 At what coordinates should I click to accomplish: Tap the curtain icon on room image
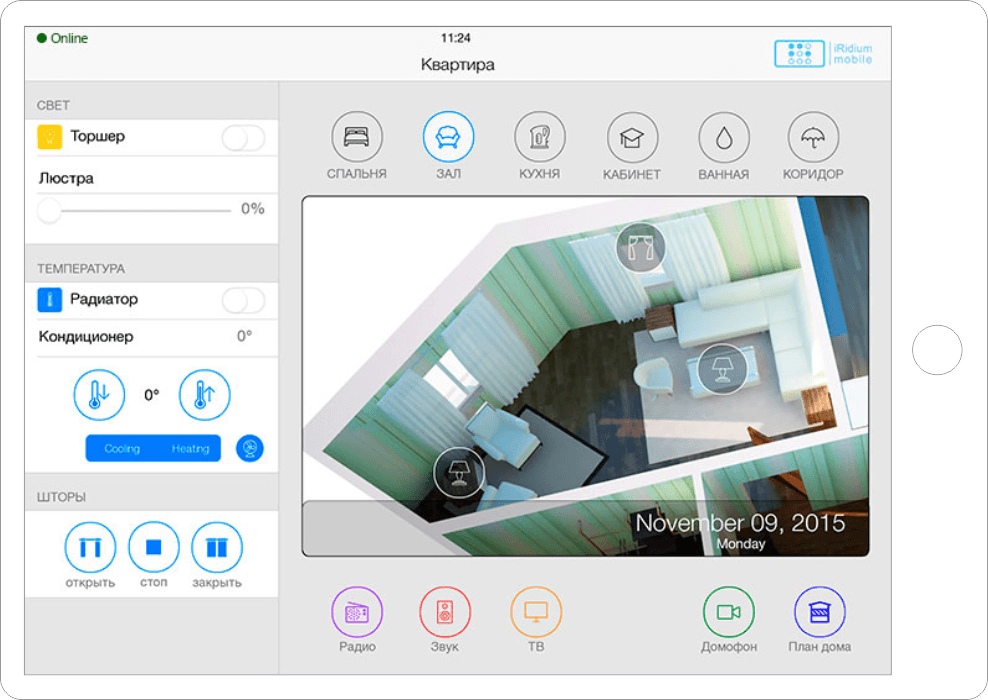[641, 248]
